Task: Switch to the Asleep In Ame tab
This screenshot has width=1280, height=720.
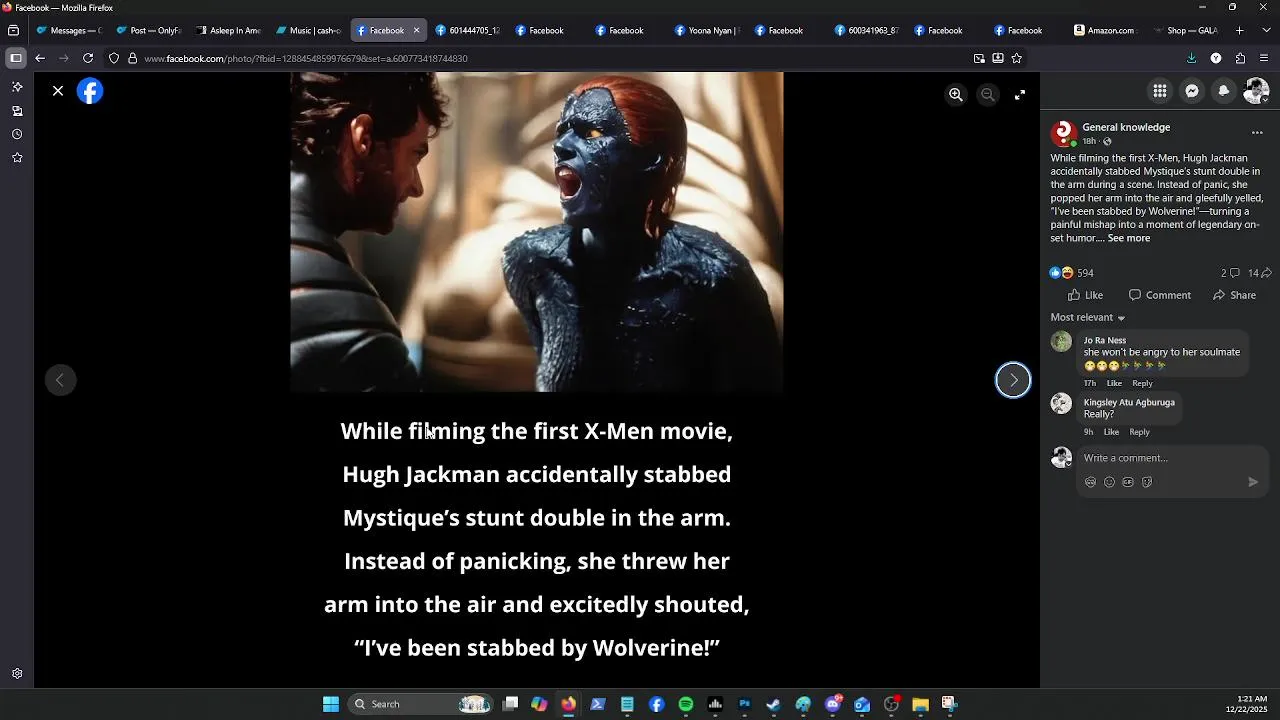Action: (228, 30)
